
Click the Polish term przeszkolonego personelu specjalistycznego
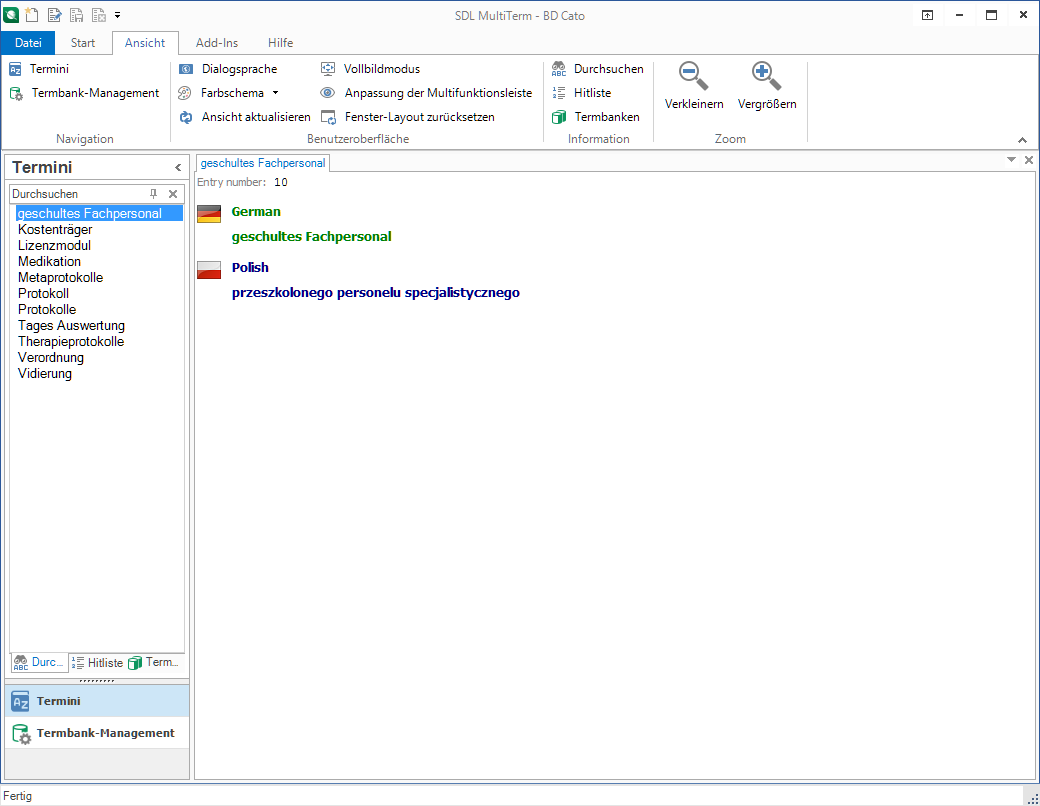pyautogui.click(x=375, y=293)
